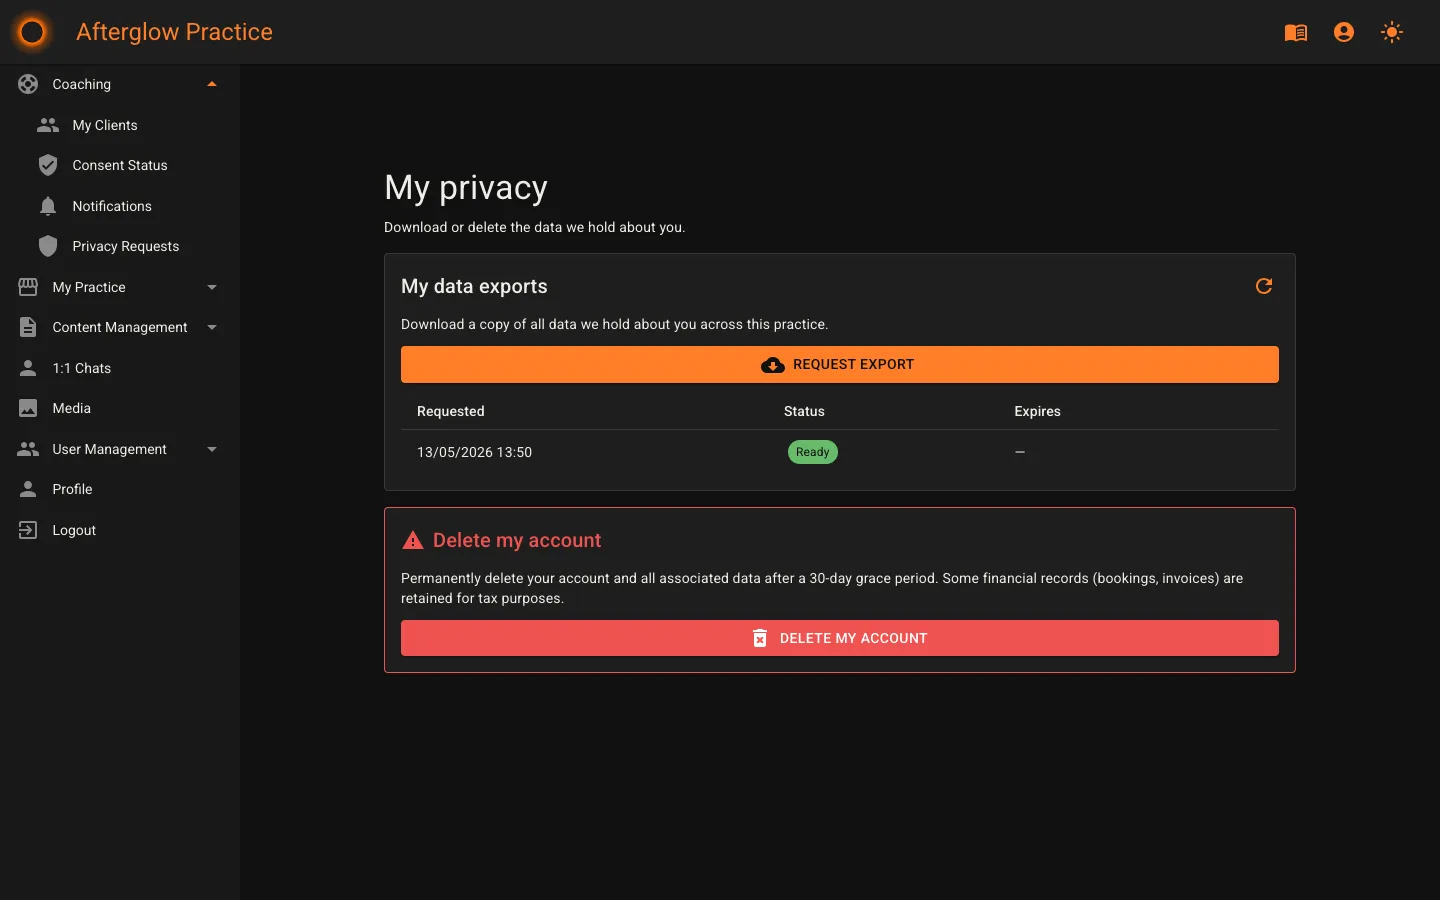The height and width of the screenshot is (900, 1440).
Task: Click the Coaching lifebuoy icon
Action: pyautogui.click(x=28, y=84)
